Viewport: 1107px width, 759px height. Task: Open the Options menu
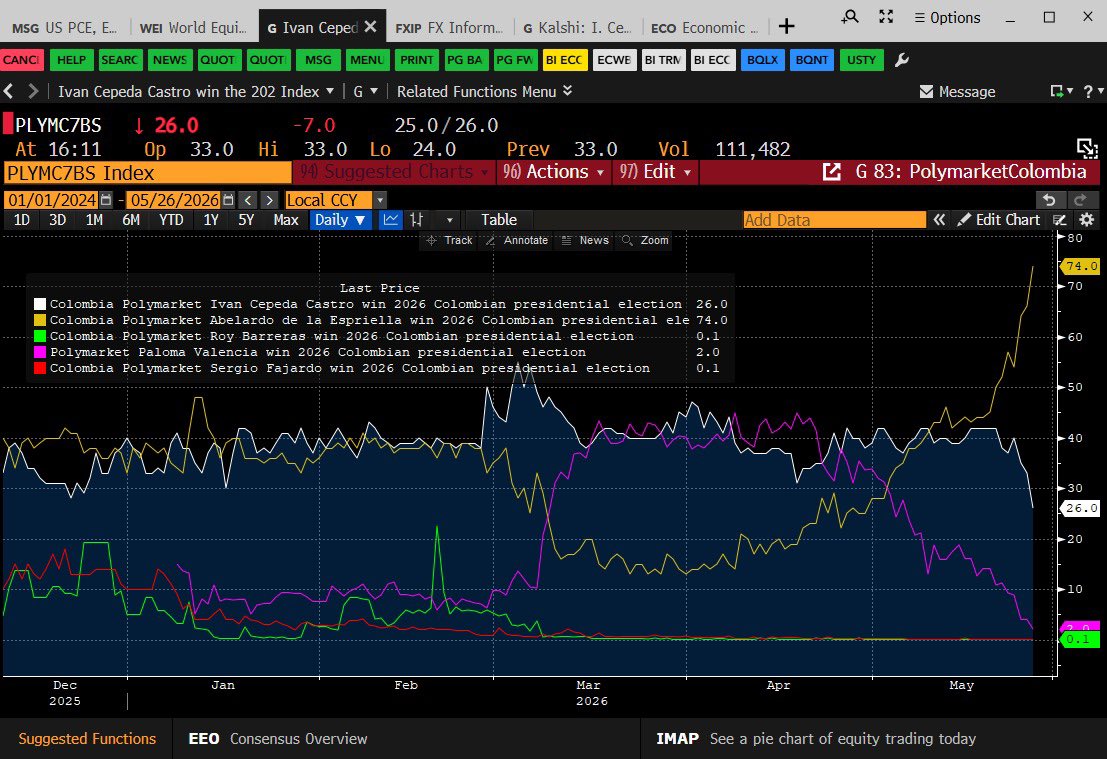pos(947,18)
